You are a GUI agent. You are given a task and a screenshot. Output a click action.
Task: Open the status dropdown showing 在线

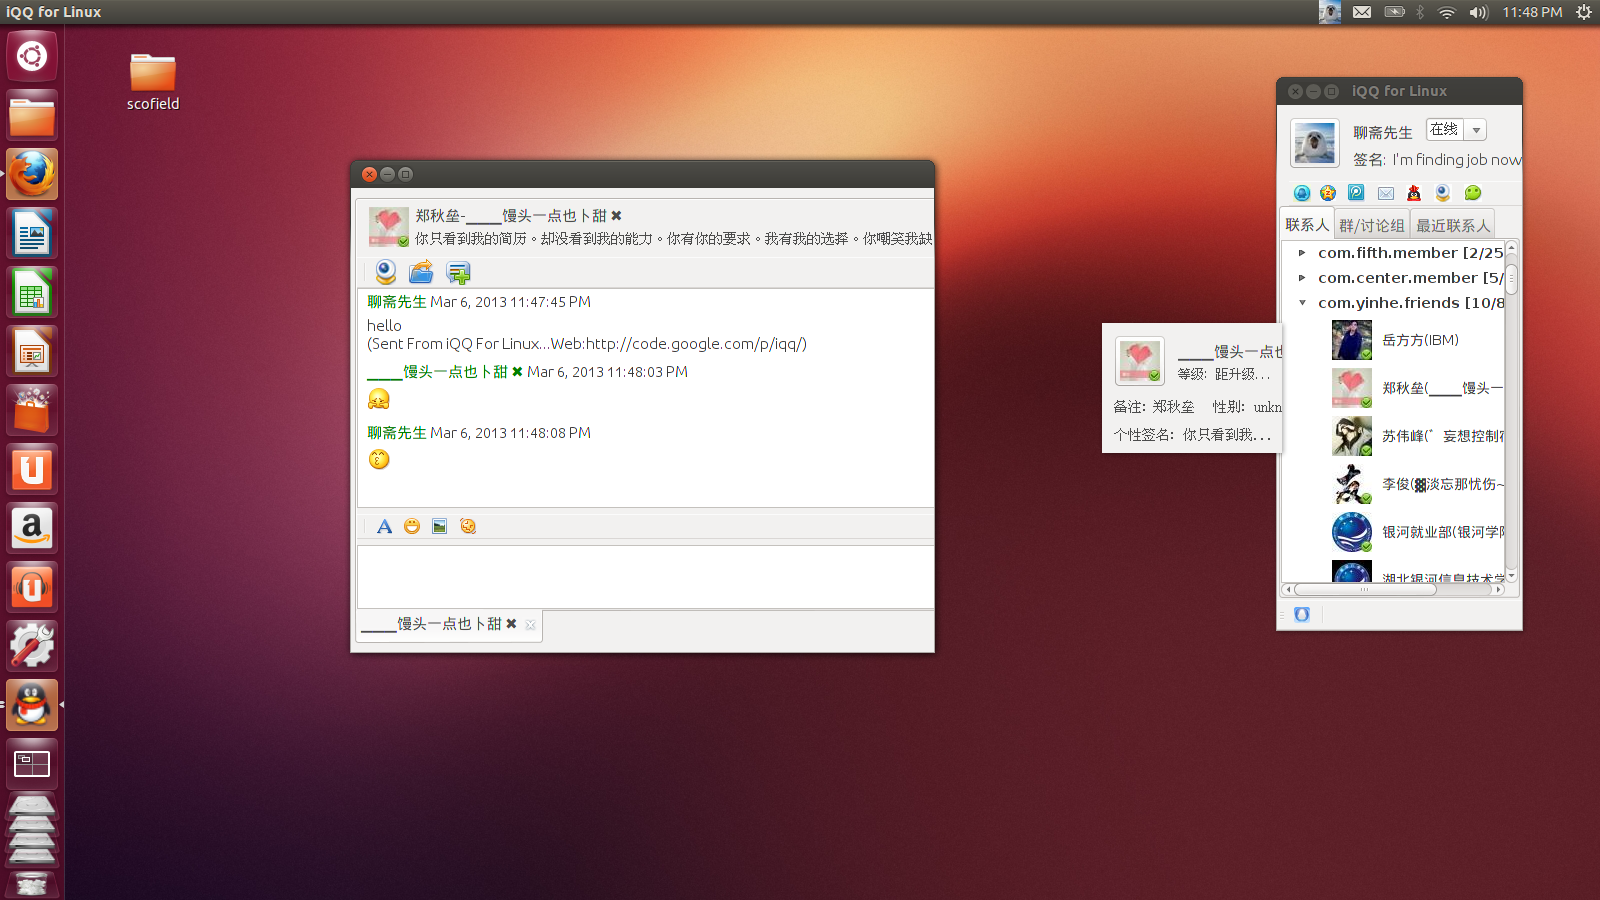point(1456,130)
